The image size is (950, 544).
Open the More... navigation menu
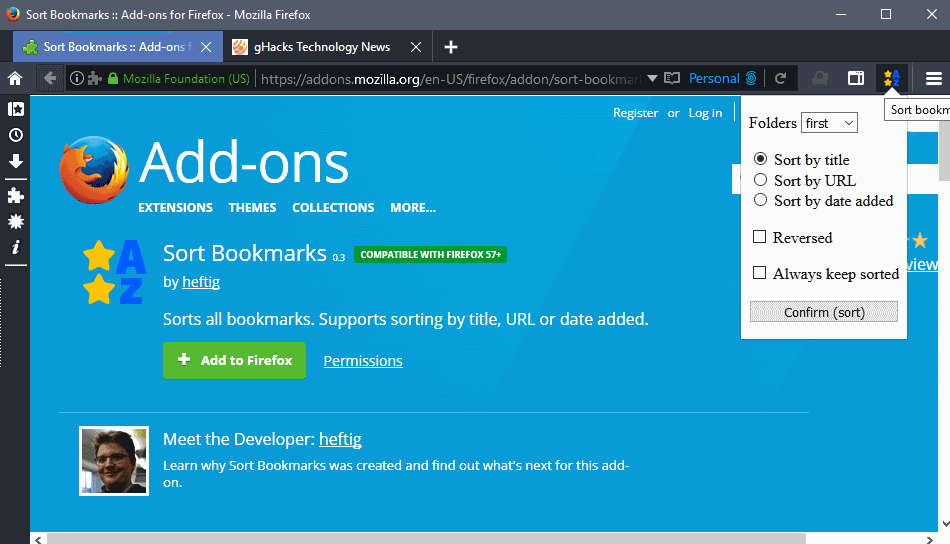pyautogui.click(x=413, y=208)
